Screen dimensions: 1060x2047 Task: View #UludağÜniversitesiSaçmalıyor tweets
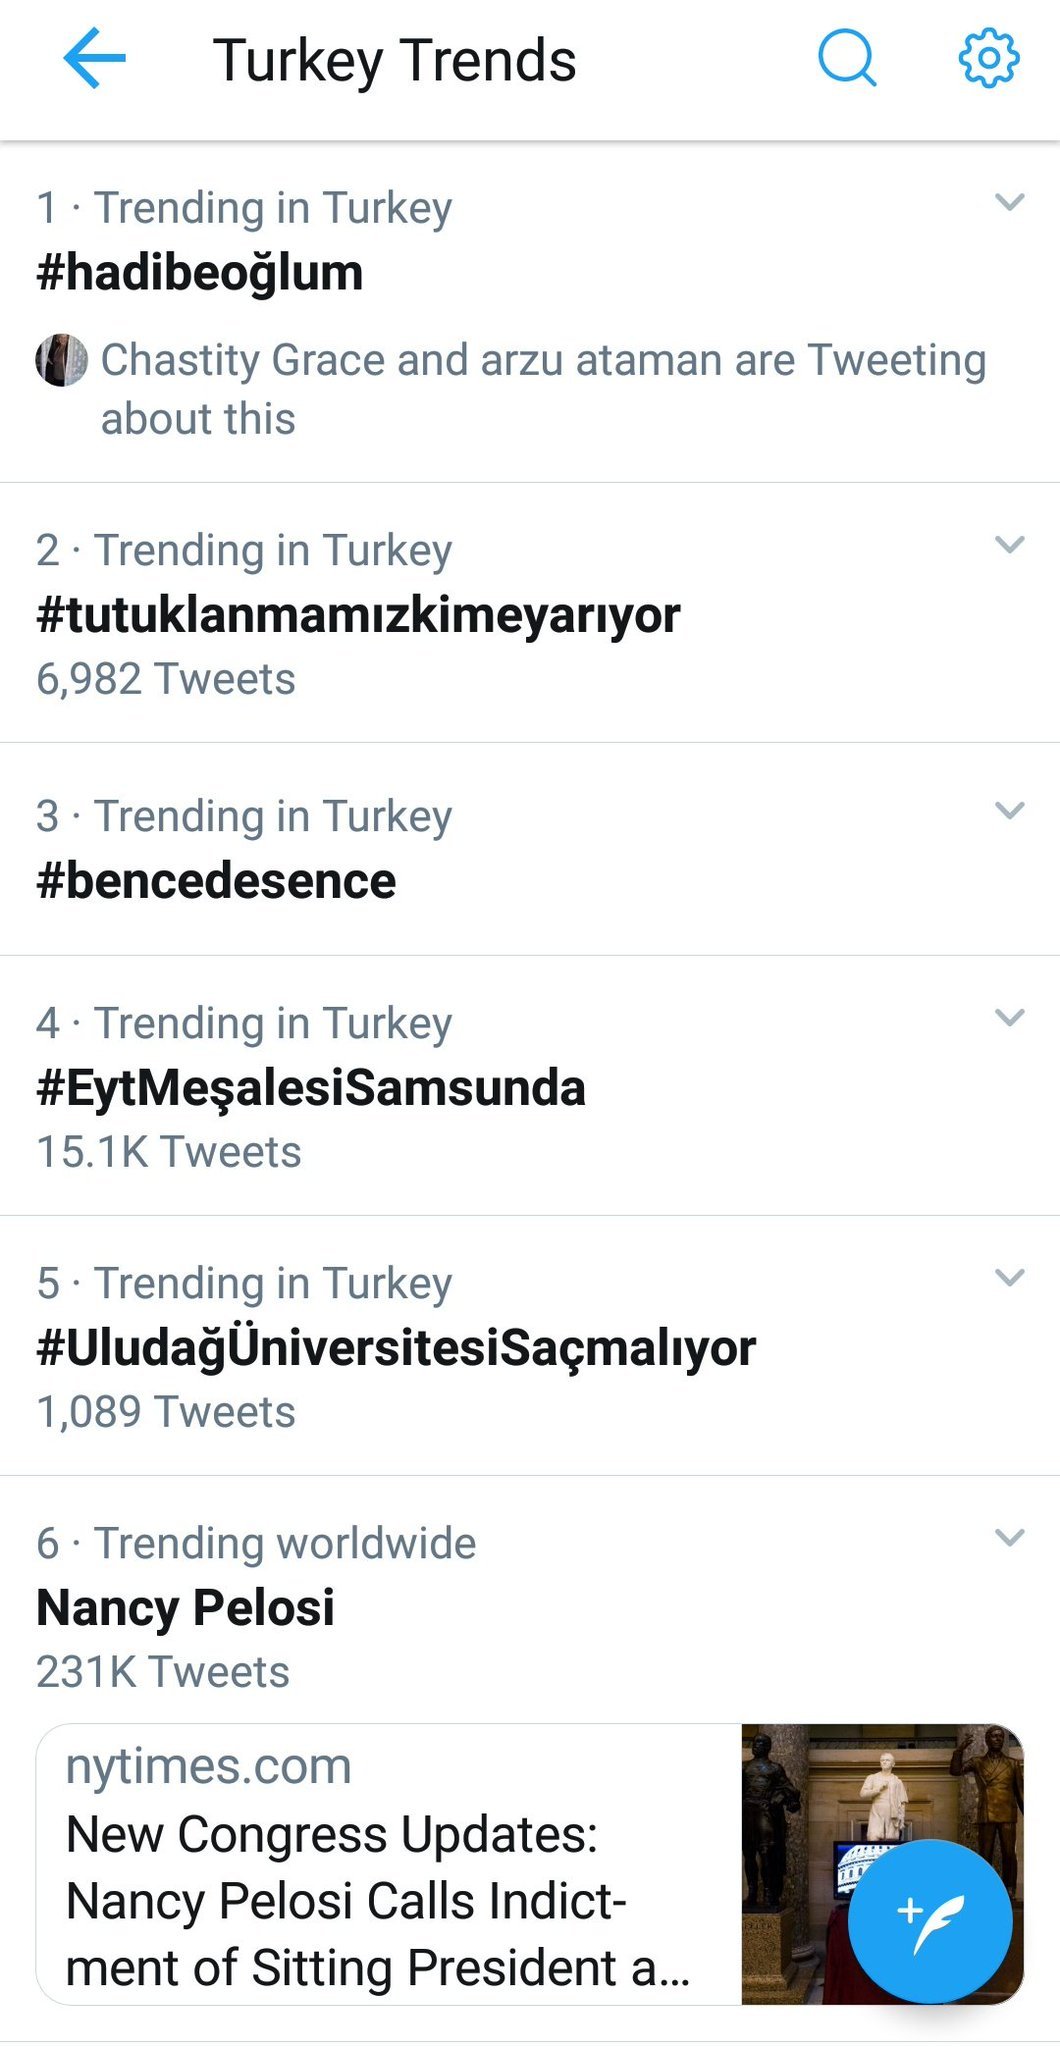click(x=396, y=1348)
